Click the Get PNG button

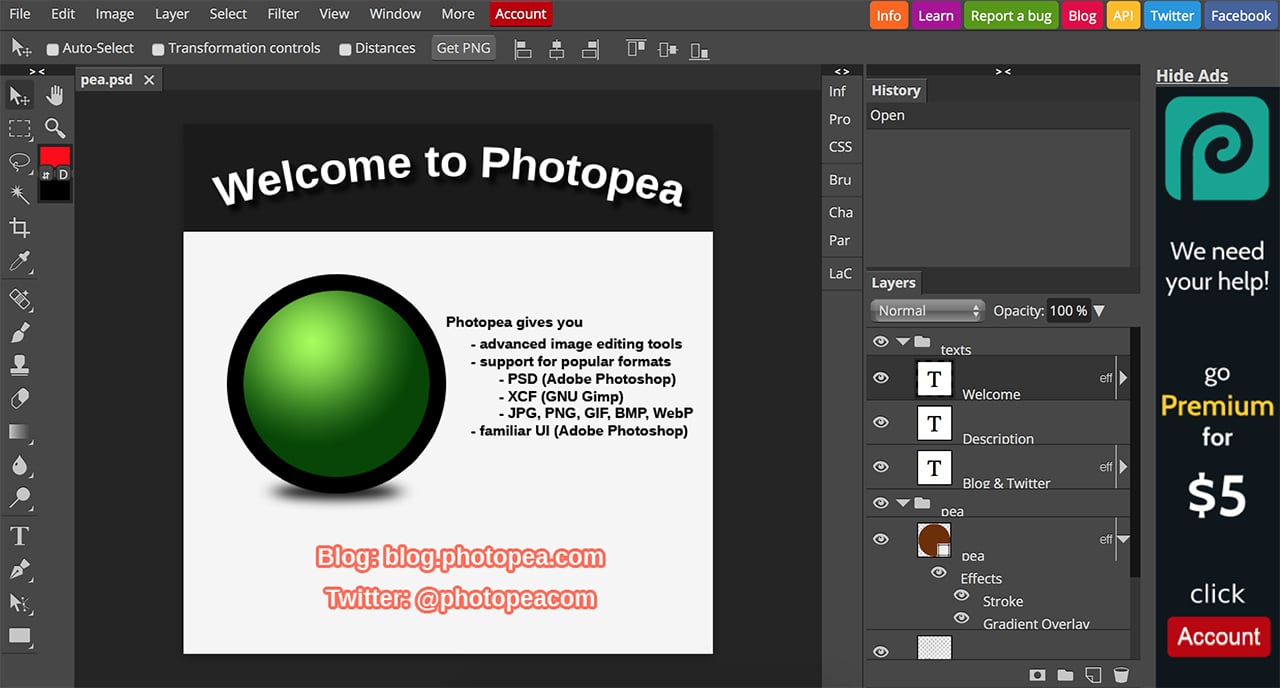point(464,48)
